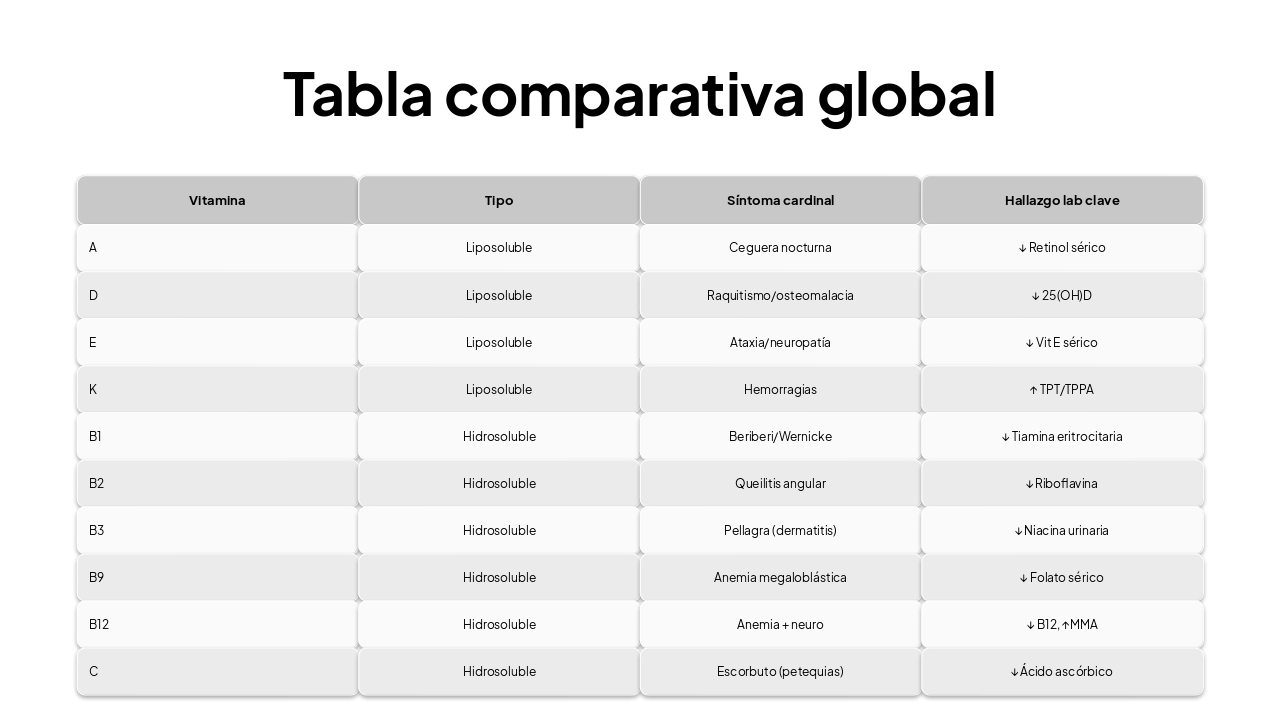
Task: Click the 'Síntoma cardinal' header cell
Action: (x=780, y=200)
